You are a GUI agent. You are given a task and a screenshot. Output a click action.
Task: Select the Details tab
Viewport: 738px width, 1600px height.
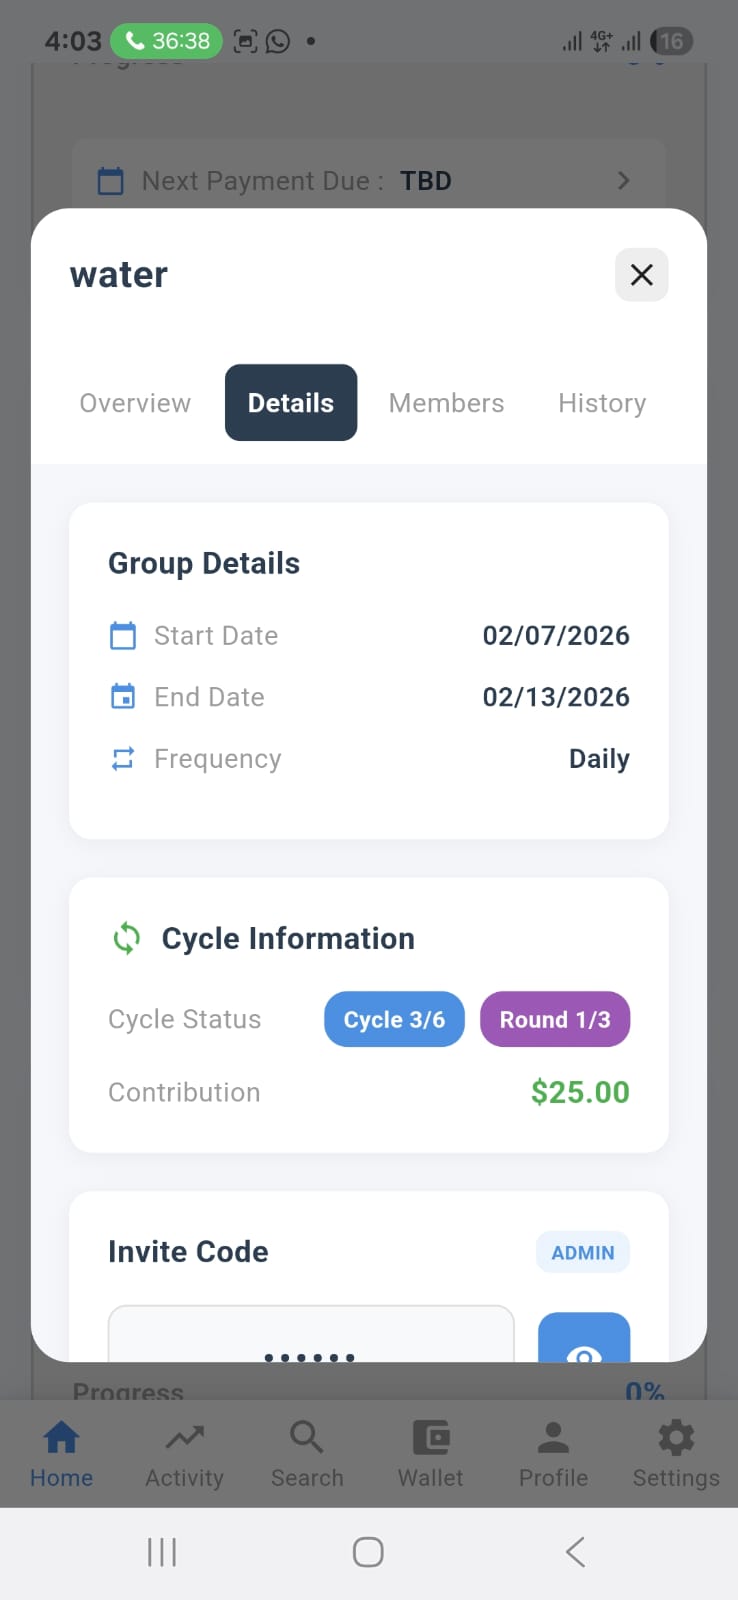[x=291, y=403]
